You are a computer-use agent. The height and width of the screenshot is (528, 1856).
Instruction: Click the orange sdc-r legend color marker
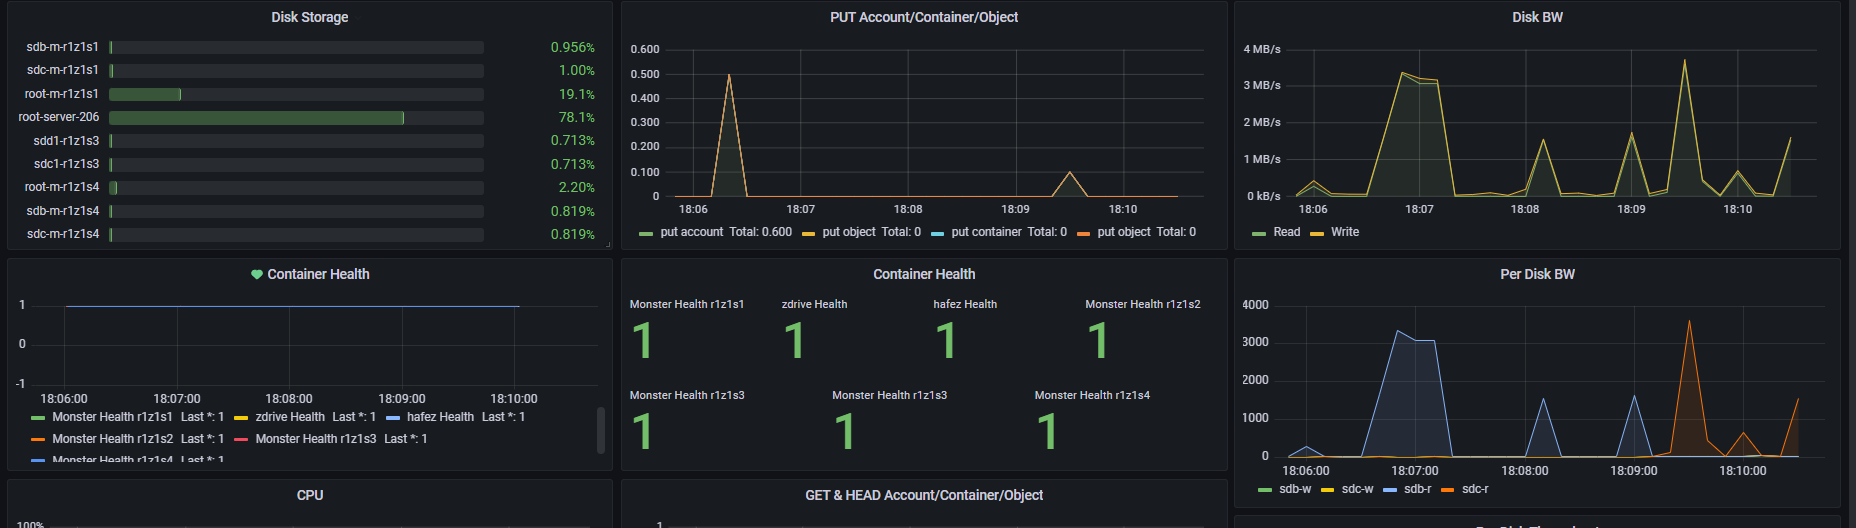(x=1447, y=490)
